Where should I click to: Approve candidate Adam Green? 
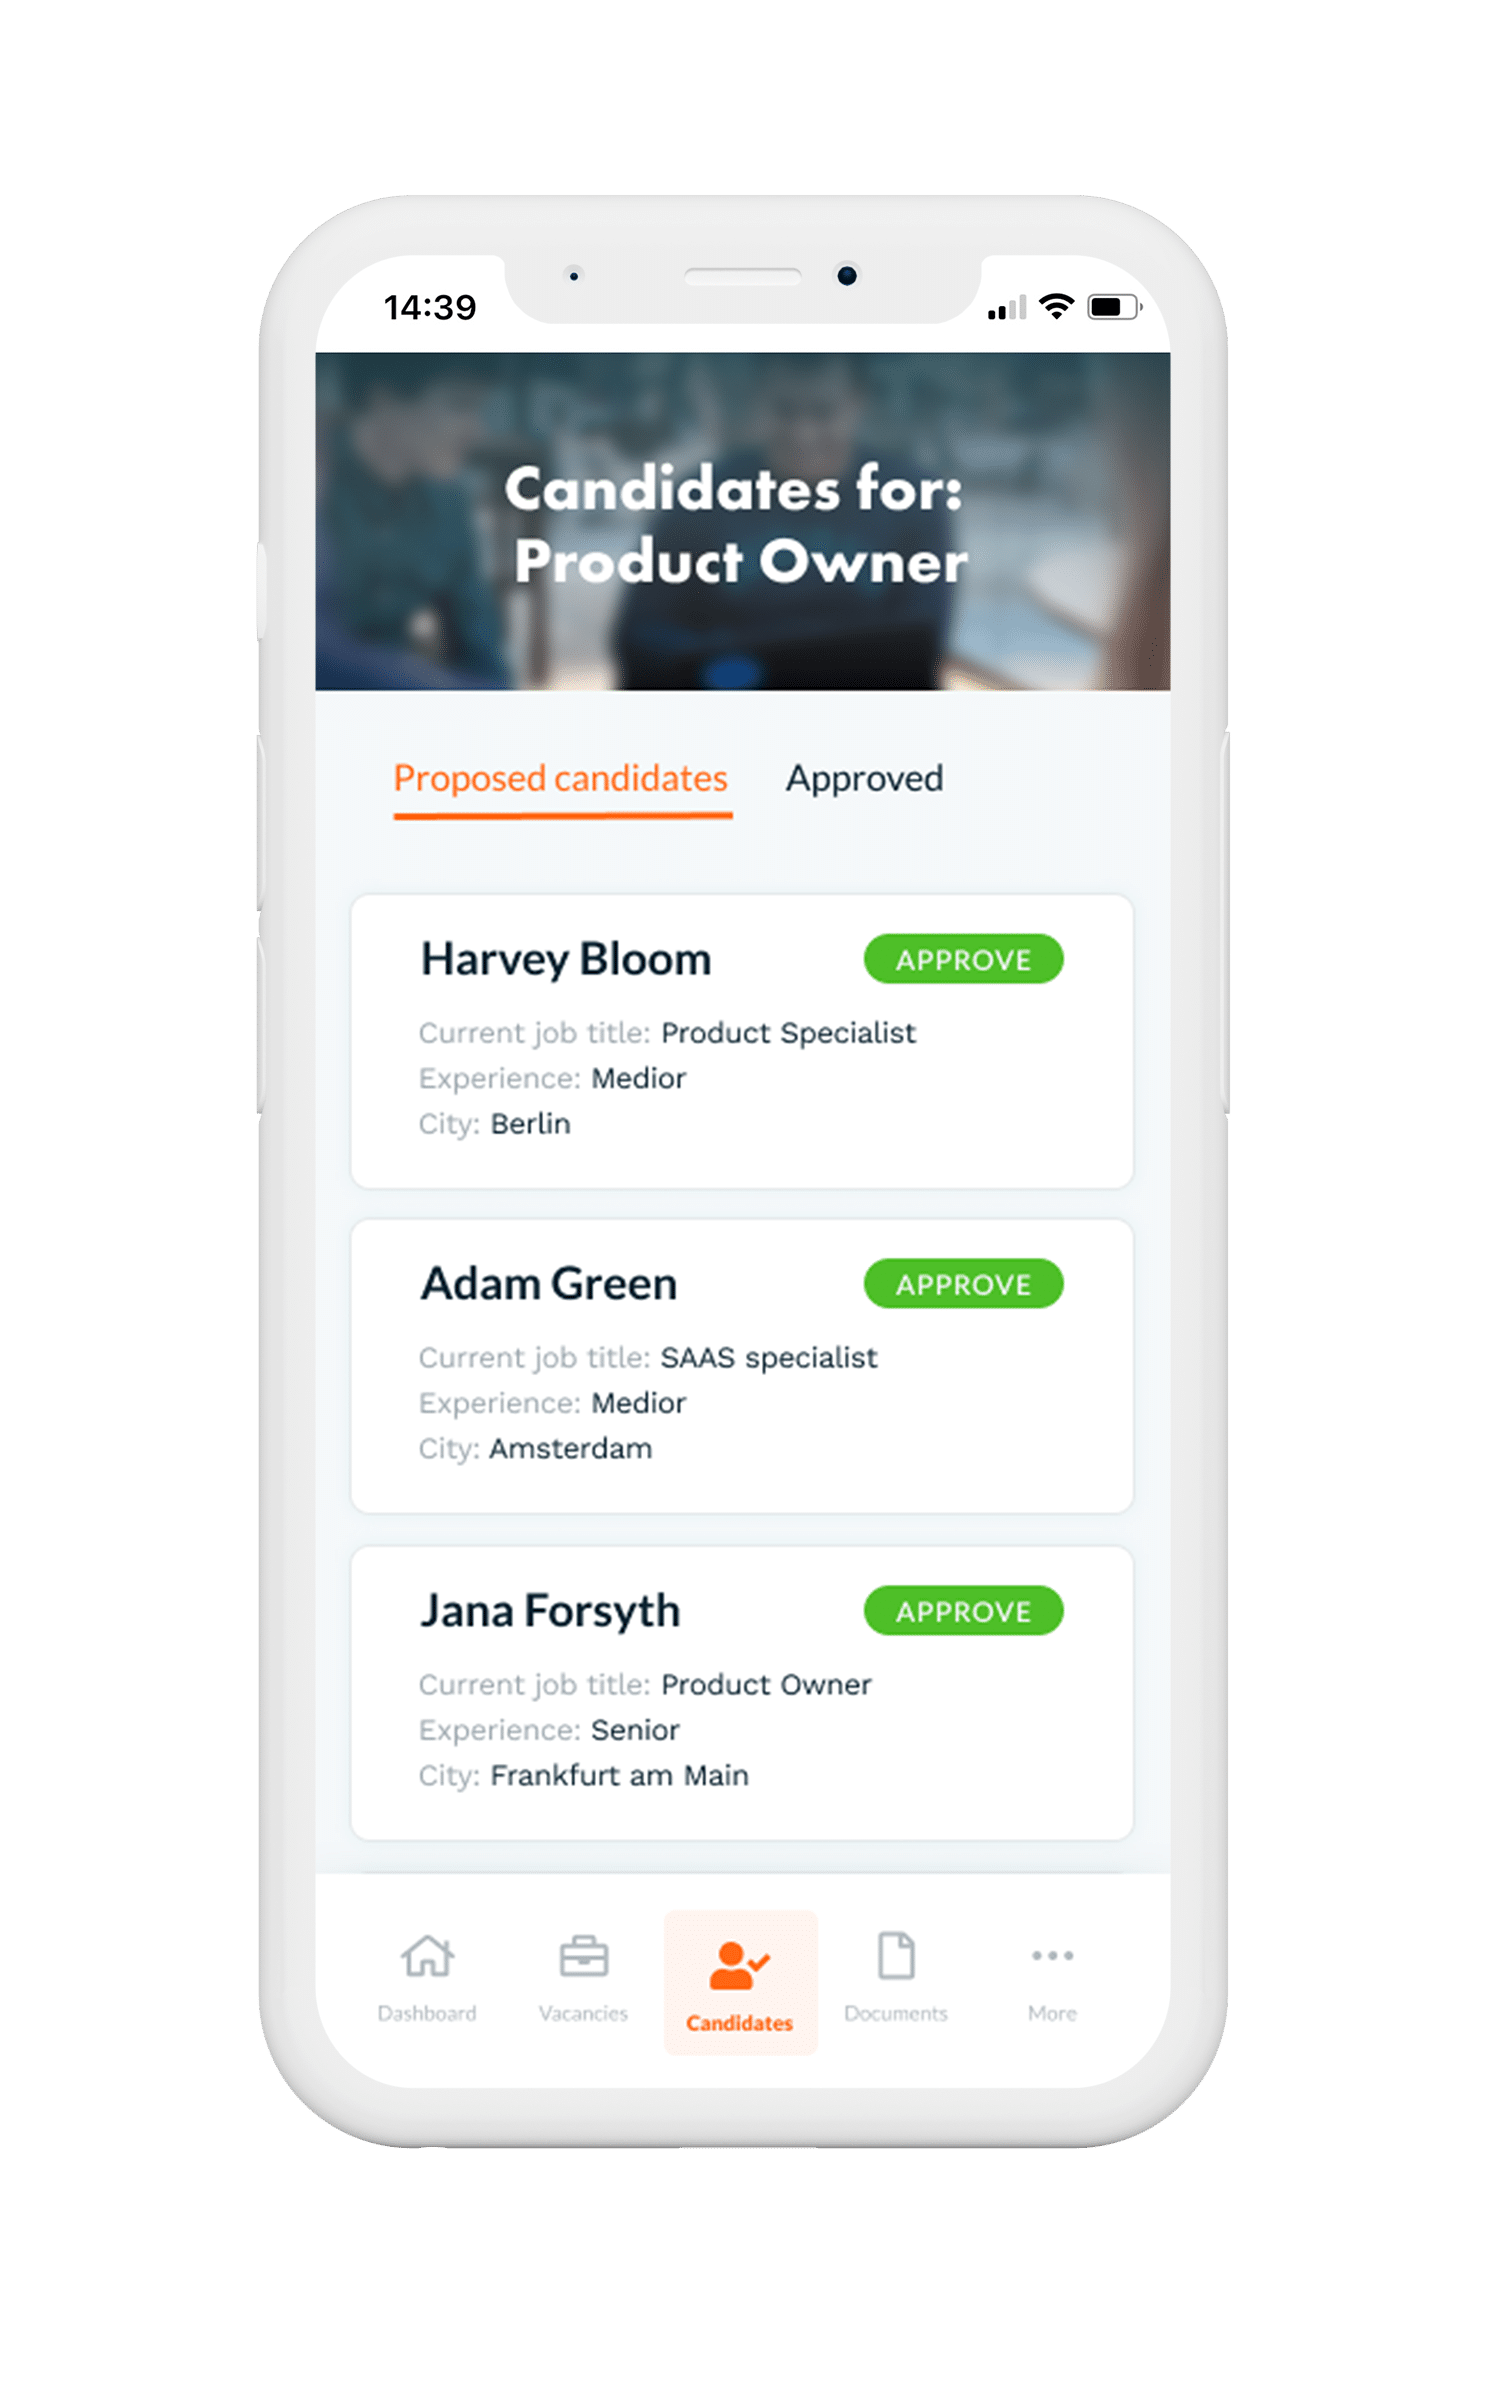[963, 1284]
